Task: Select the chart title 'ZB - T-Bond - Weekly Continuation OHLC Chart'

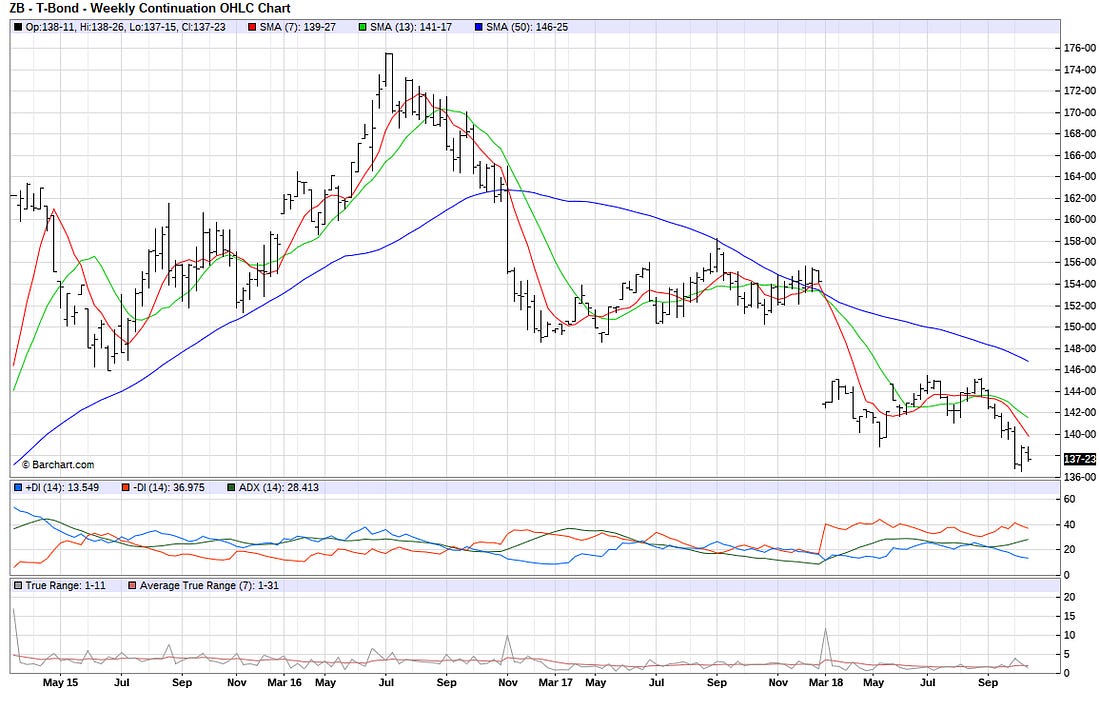Action: [x=150, y=8]
